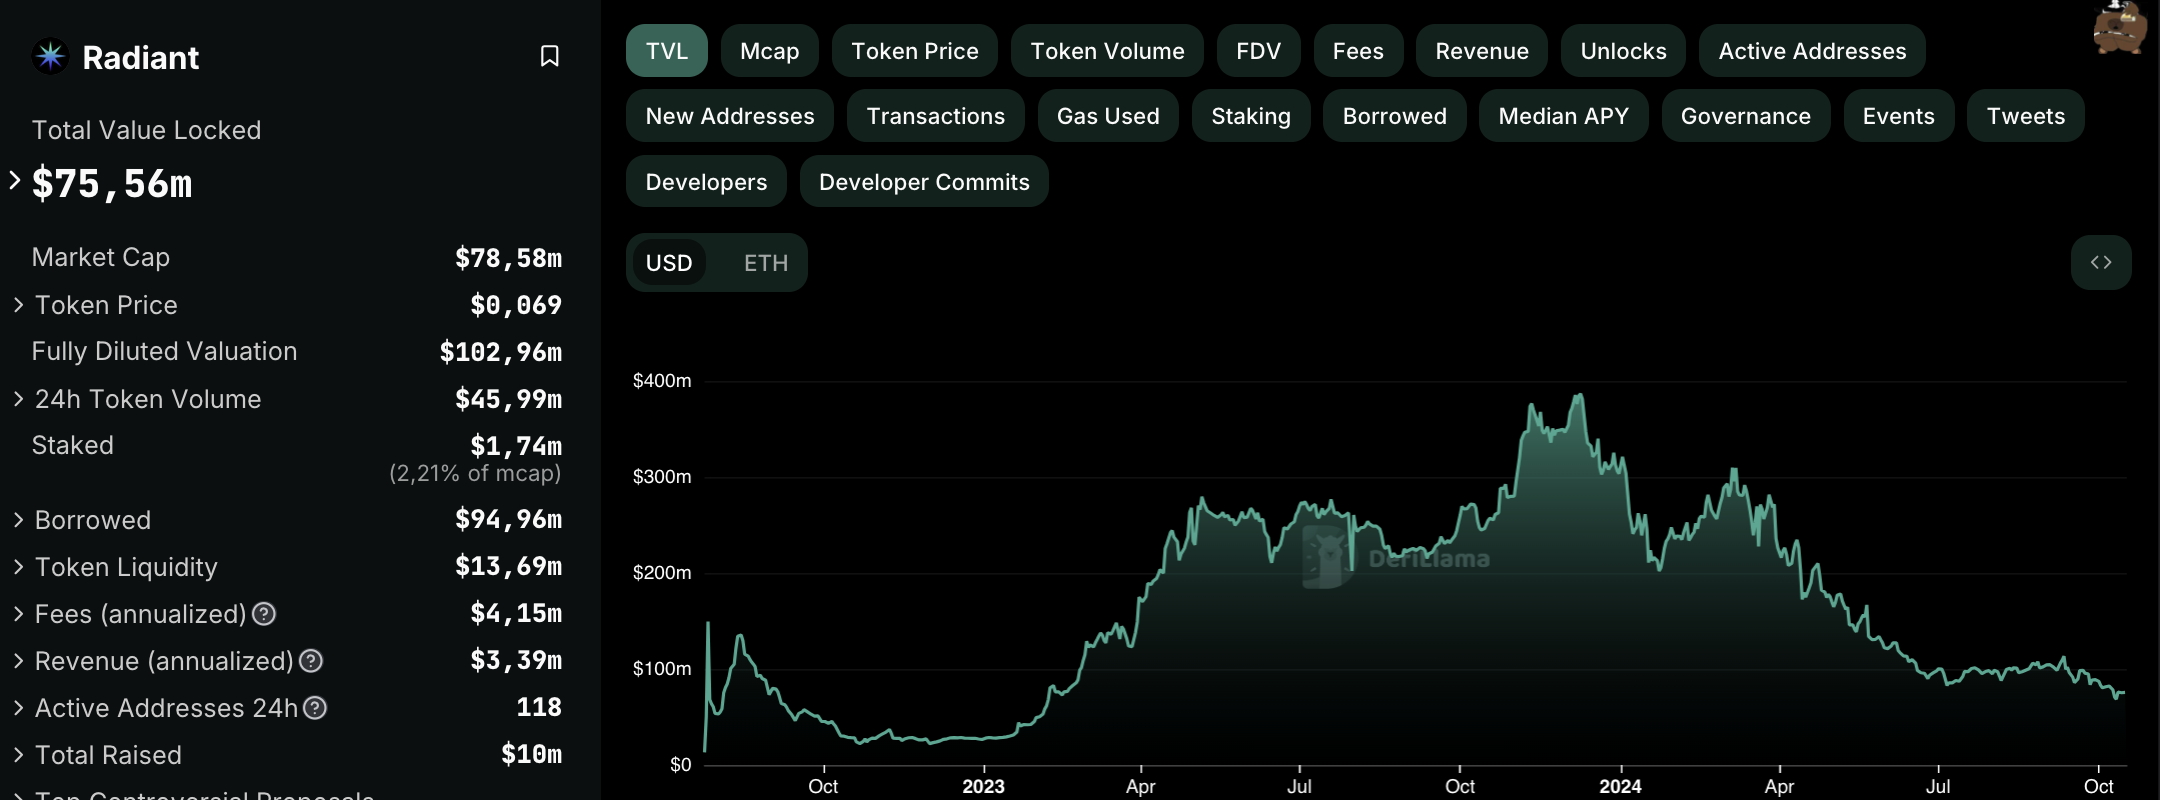The image size is (2160, 800).
Task: Switch chart denomination to USD
Action: pyautogui.click(x=669, y=263)
